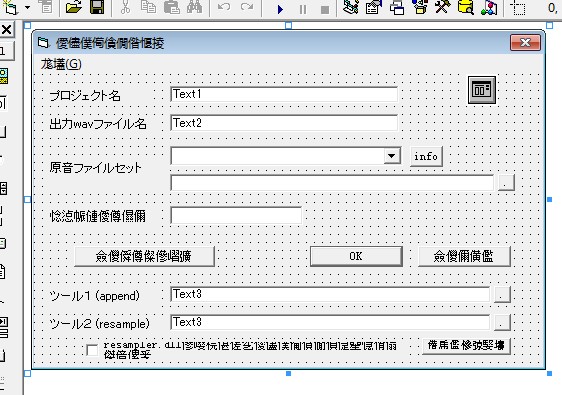Select the CommonDialog control on the form
This screenshot has height=395, width=562.
(482, 90)
